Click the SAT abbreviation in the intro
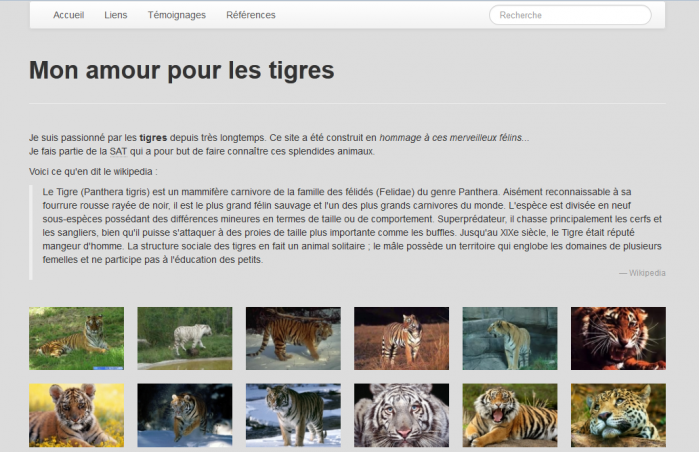 click(118, 152)
